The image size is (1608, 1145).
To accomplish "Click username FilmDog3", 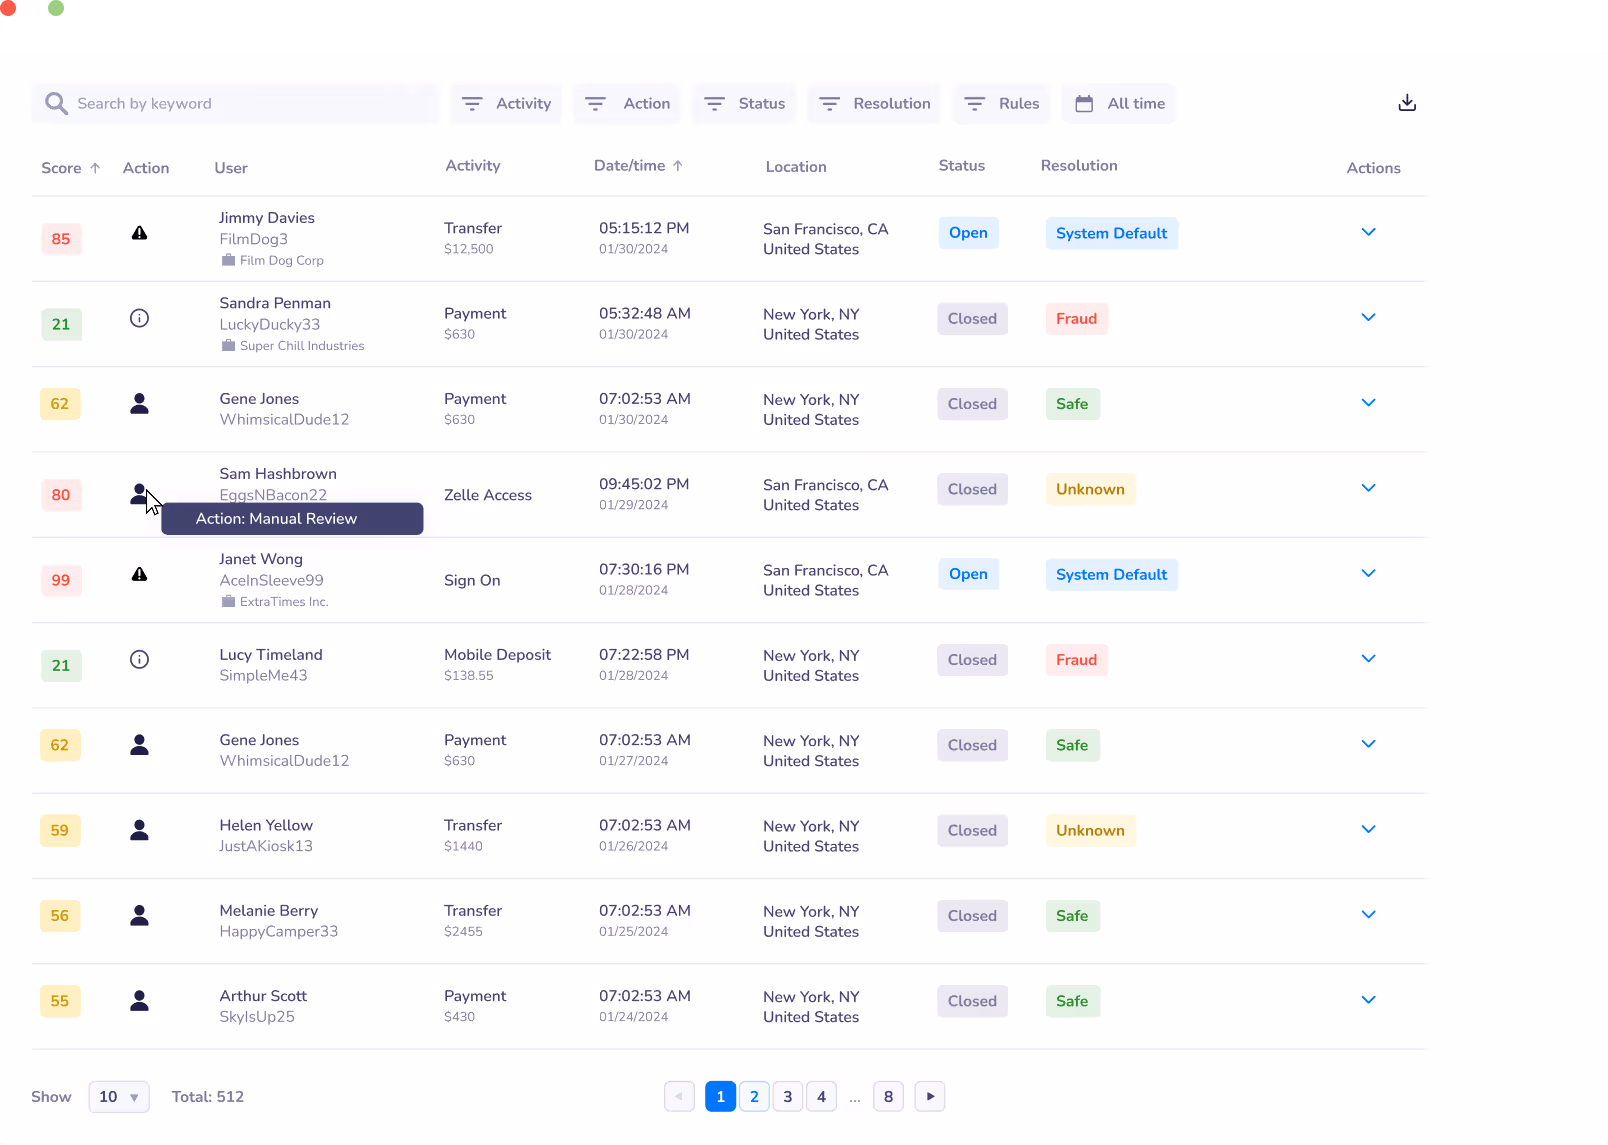I will tap(254, 239).
